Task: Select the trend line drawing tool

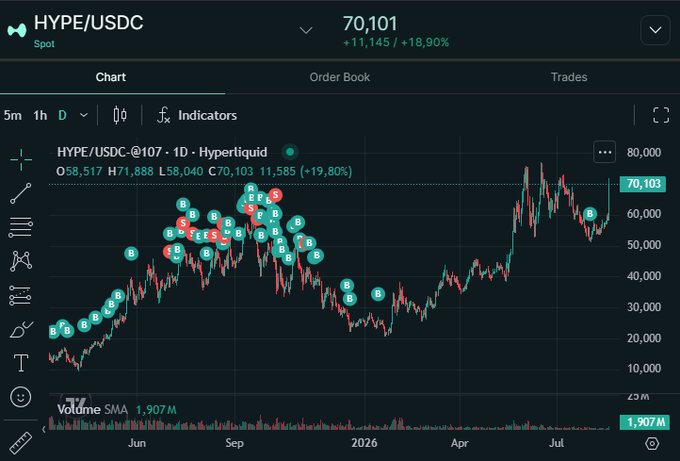Action: pos(20,193)
